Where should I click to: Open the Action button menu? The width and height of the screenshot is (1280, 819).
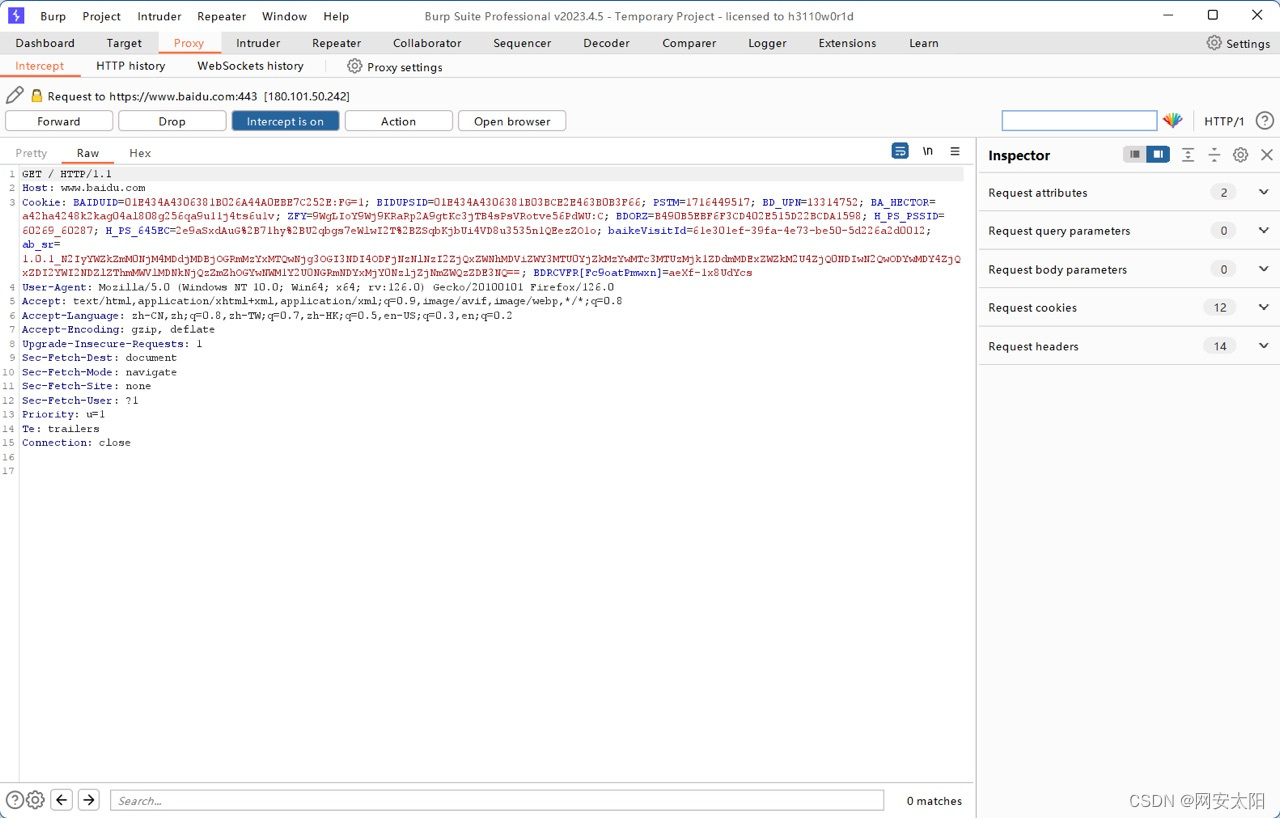click(x=398, y=121)
